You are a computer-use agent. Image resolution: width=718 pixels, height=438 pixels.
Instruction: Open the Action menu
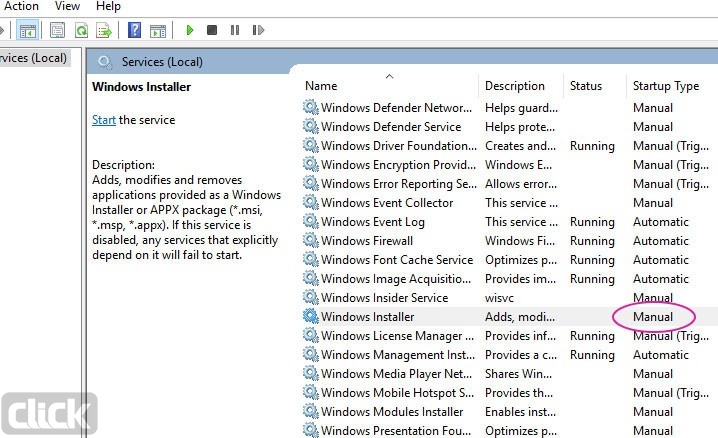(x=21, y=6)
